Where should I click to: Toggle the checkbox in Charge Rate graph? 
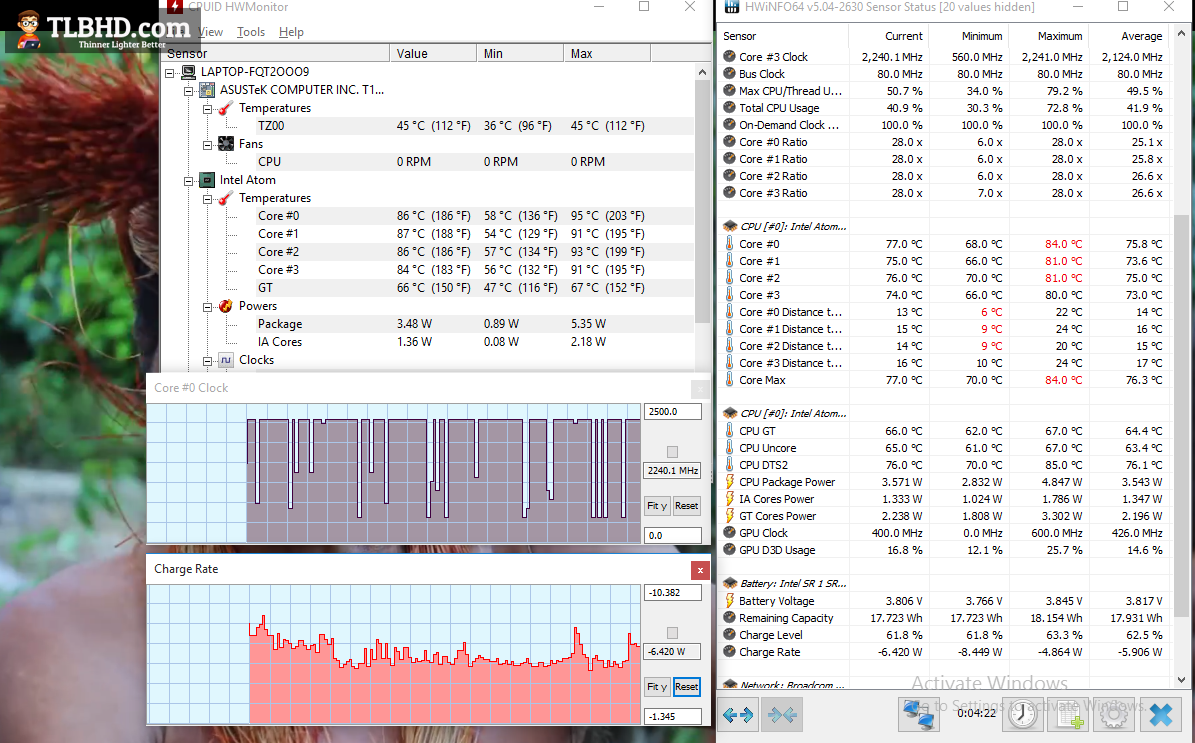[x=672, y=633]
